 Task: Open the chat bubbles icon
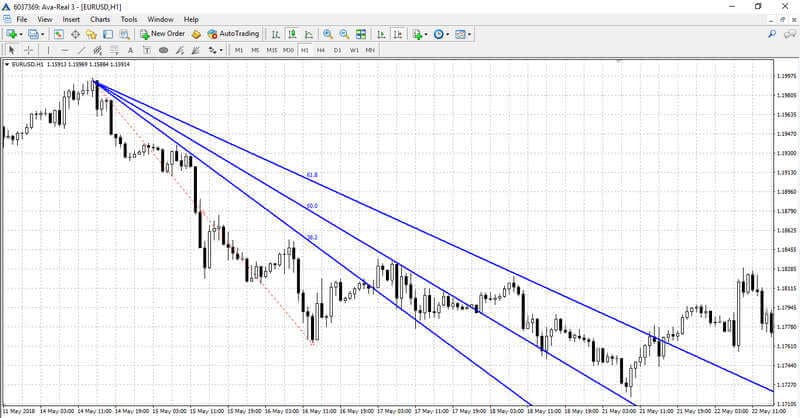[x=790, y=34]
